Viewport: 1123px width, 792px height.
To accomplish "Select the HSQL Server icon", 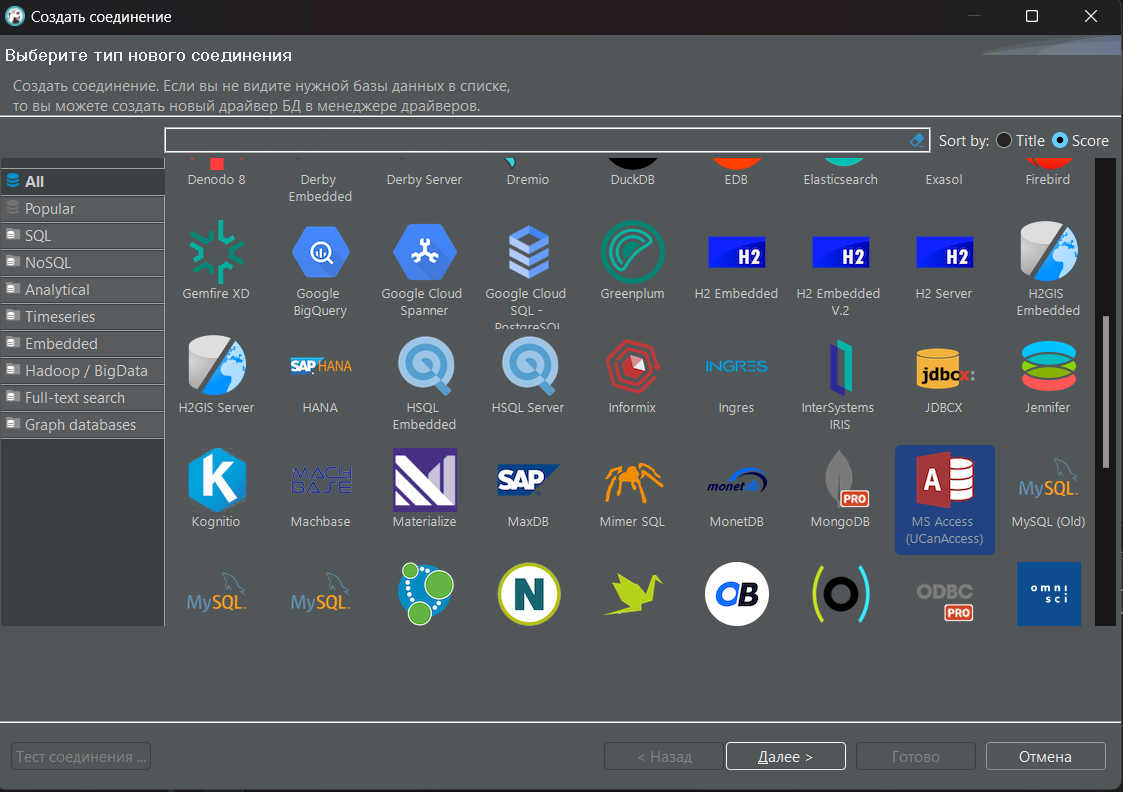I will click(528, 366).
